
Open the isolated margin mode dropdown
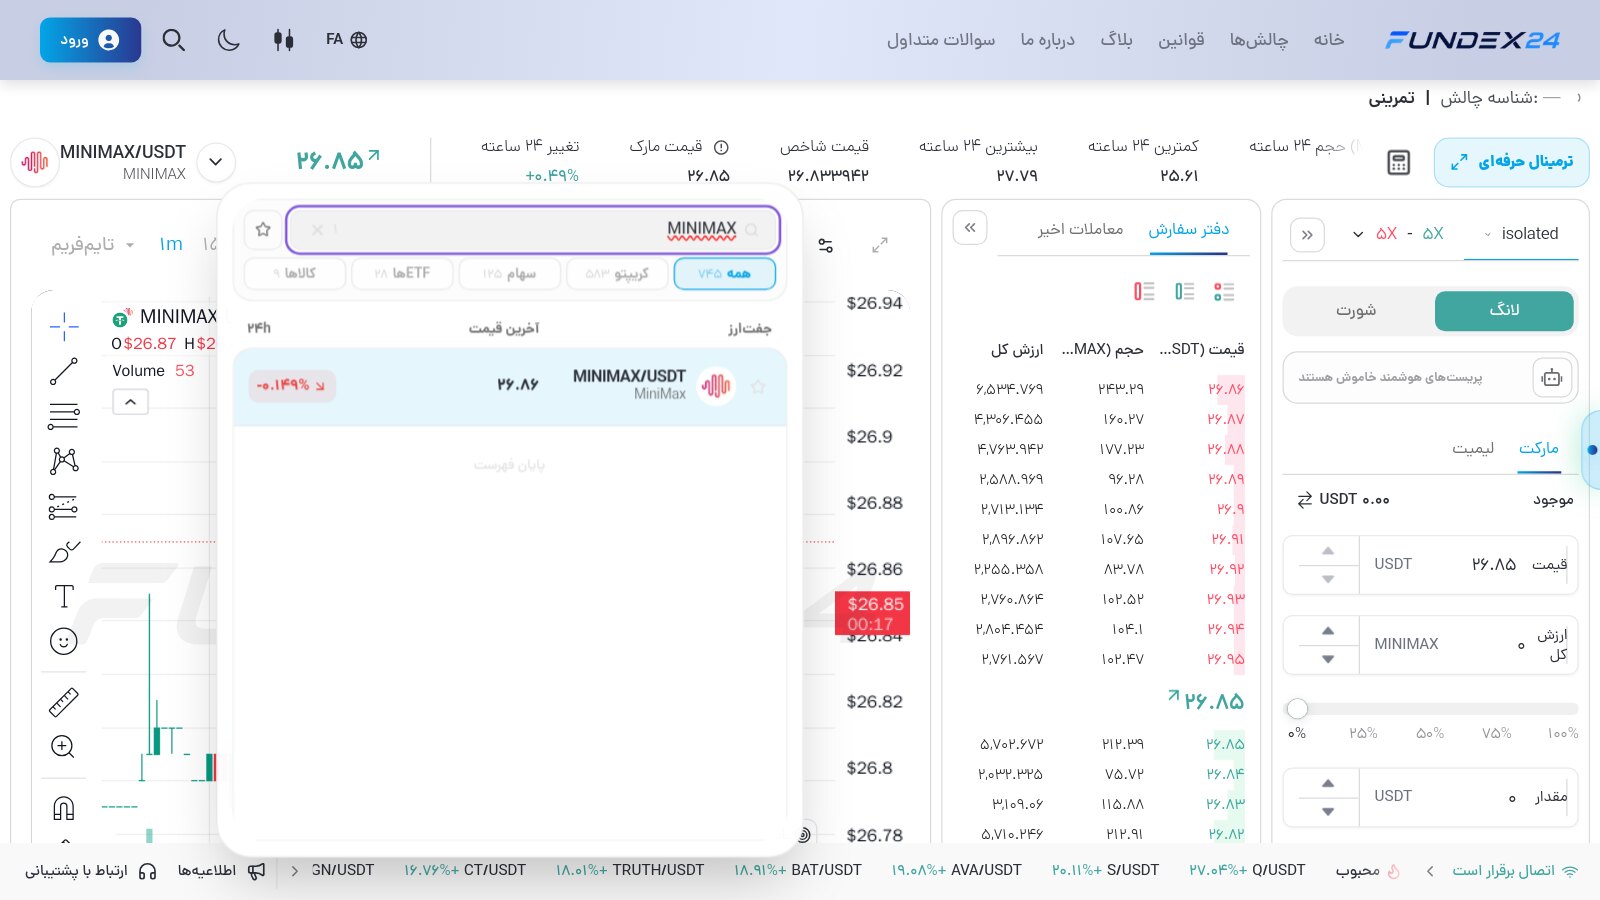point(1521,234)
